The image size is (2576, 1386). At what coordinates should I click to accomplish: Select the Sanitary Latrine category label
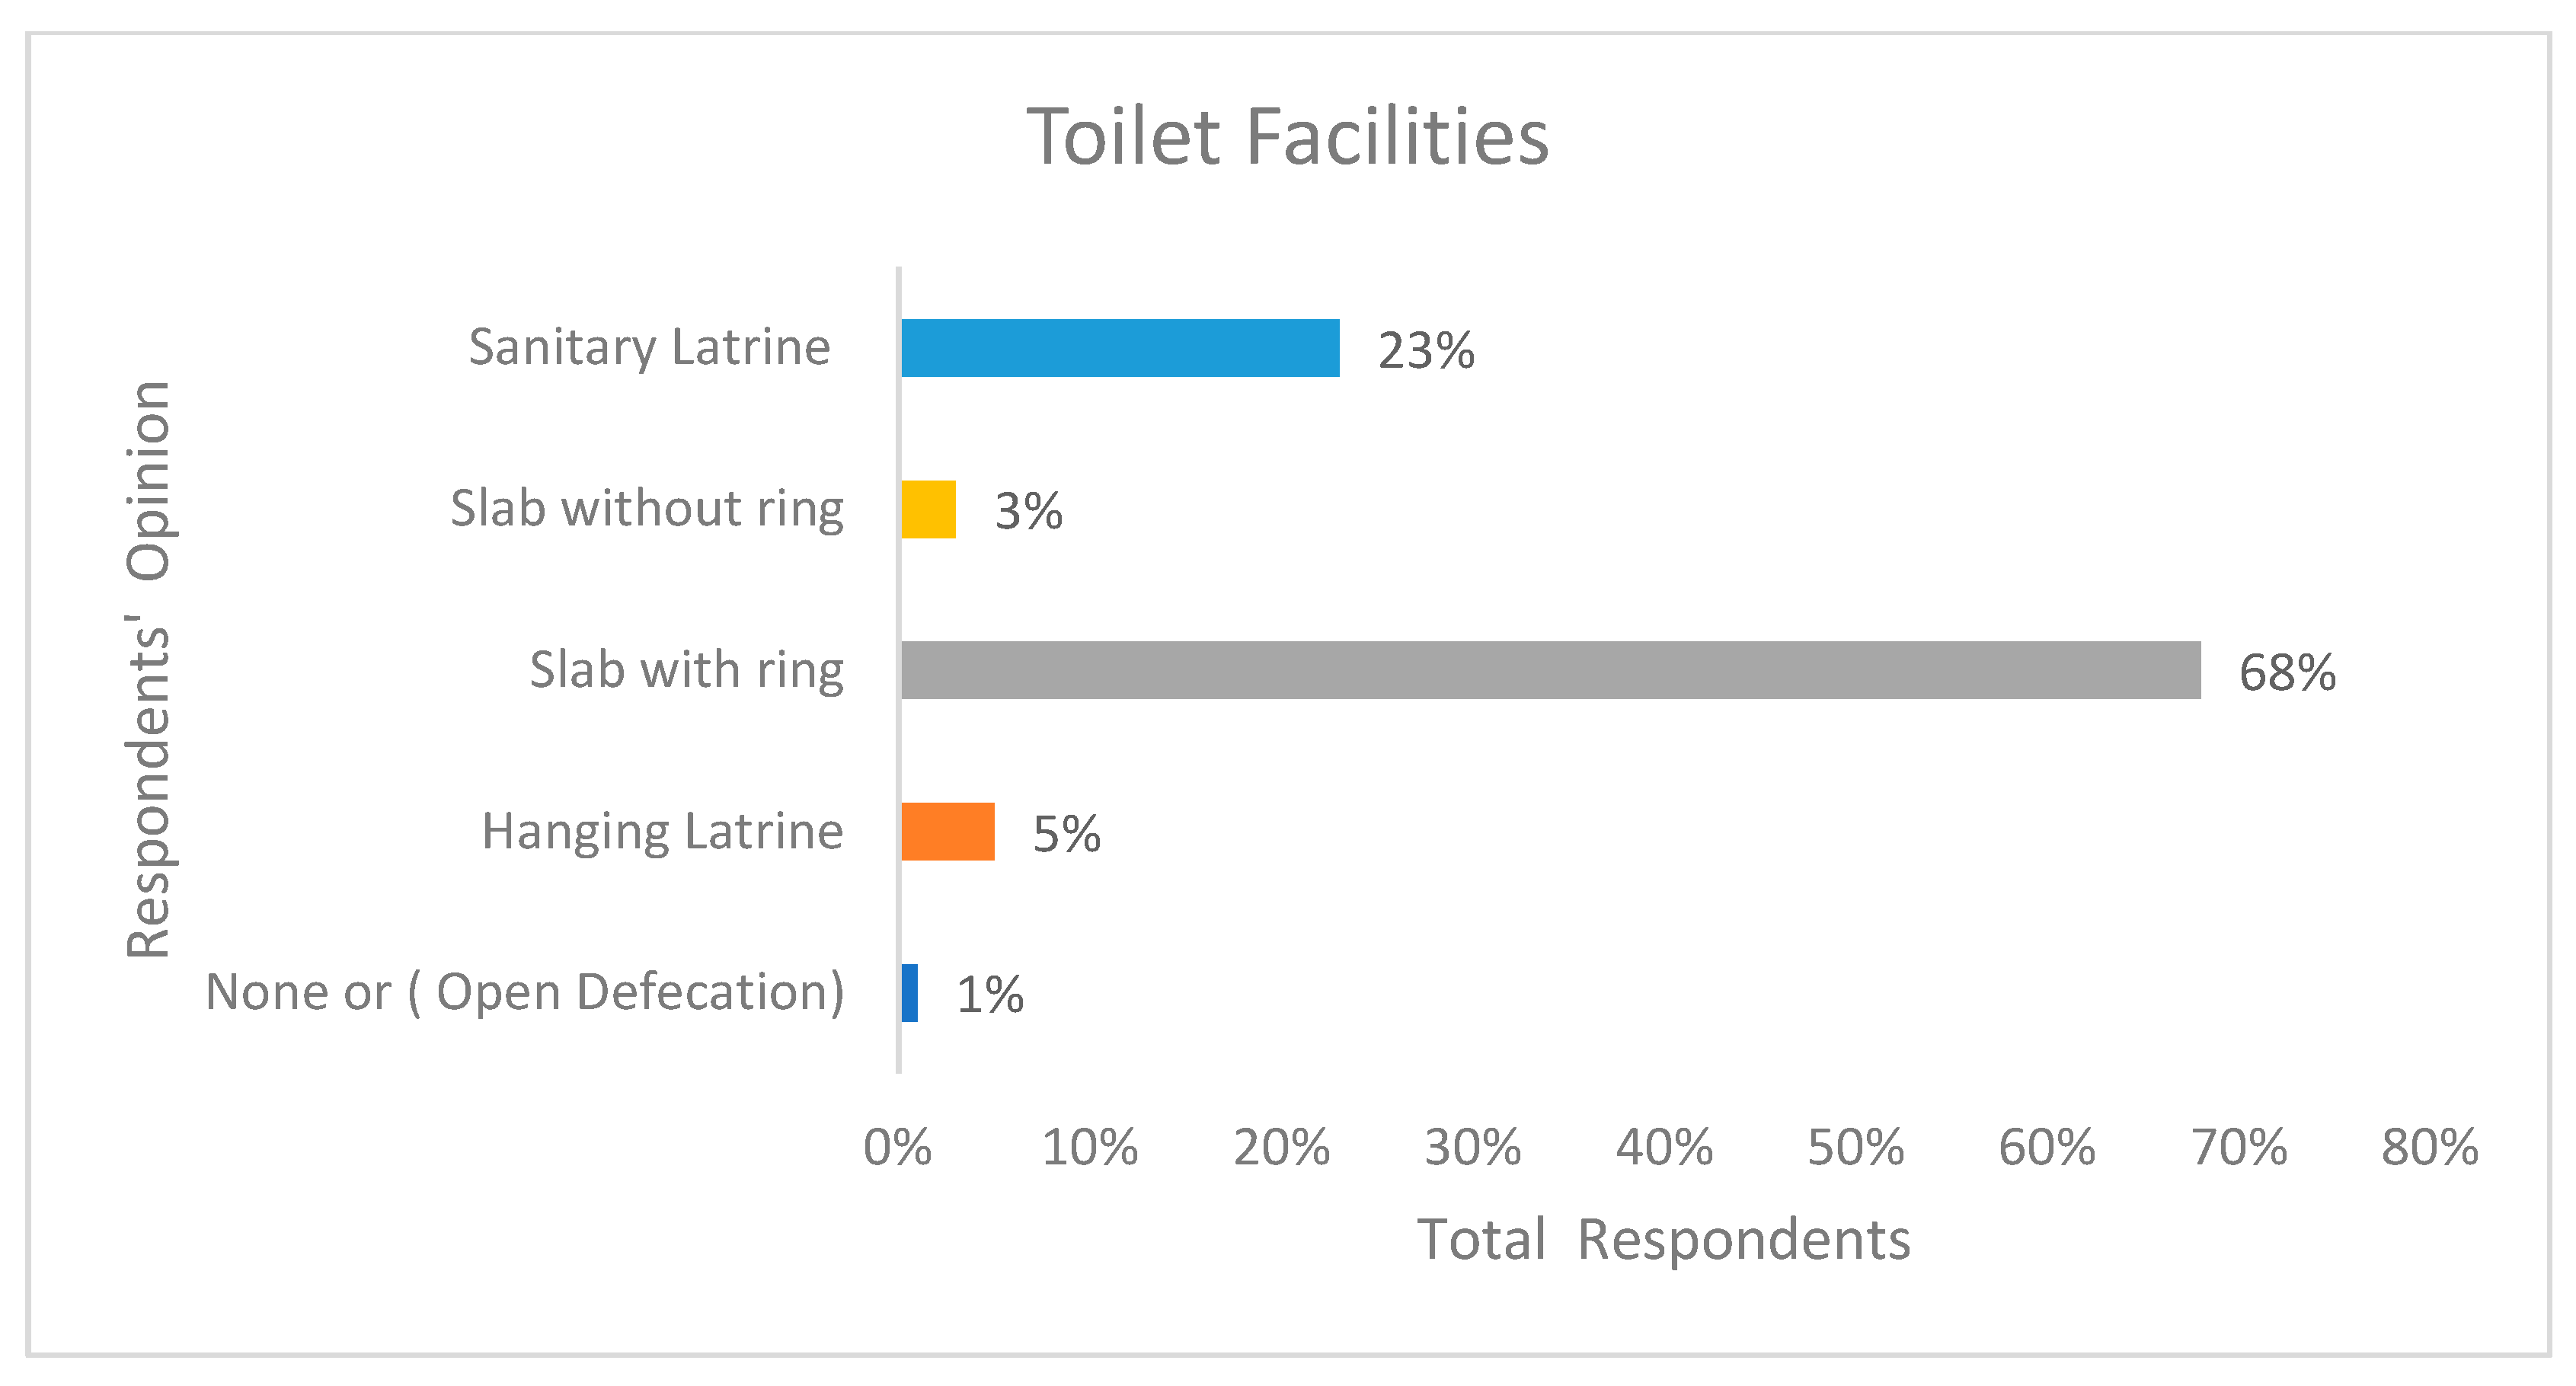tap(649, 348)
